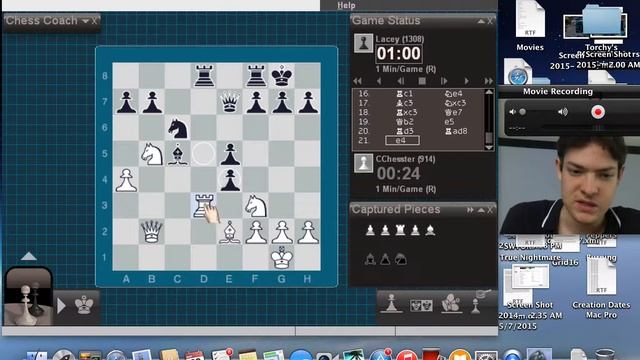Select the black pawn on a7
Screen dimensions: 640x360
pos(126,102)
